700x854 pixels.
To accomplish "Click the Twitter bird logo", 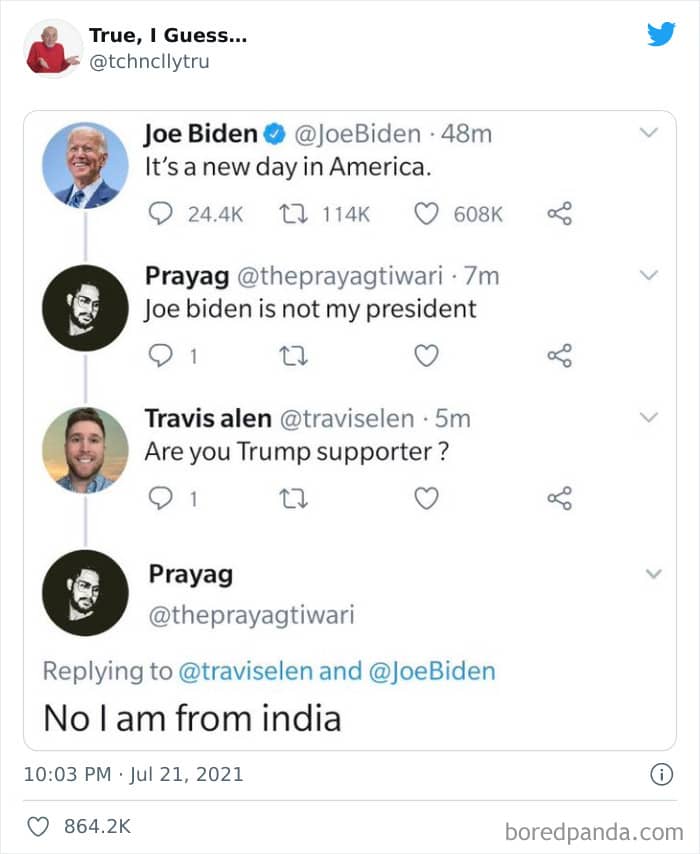I will [661, 34].
